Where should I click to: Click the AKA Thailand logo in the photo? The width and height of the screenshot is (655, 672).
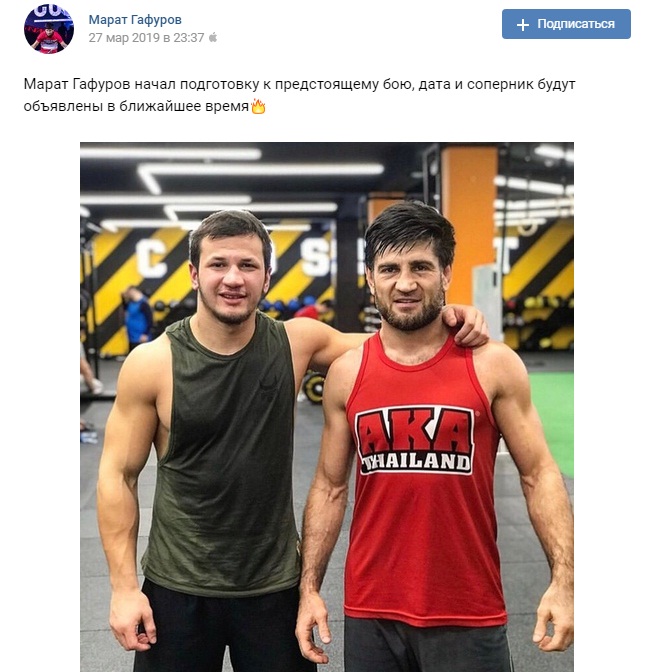point(415,441)
